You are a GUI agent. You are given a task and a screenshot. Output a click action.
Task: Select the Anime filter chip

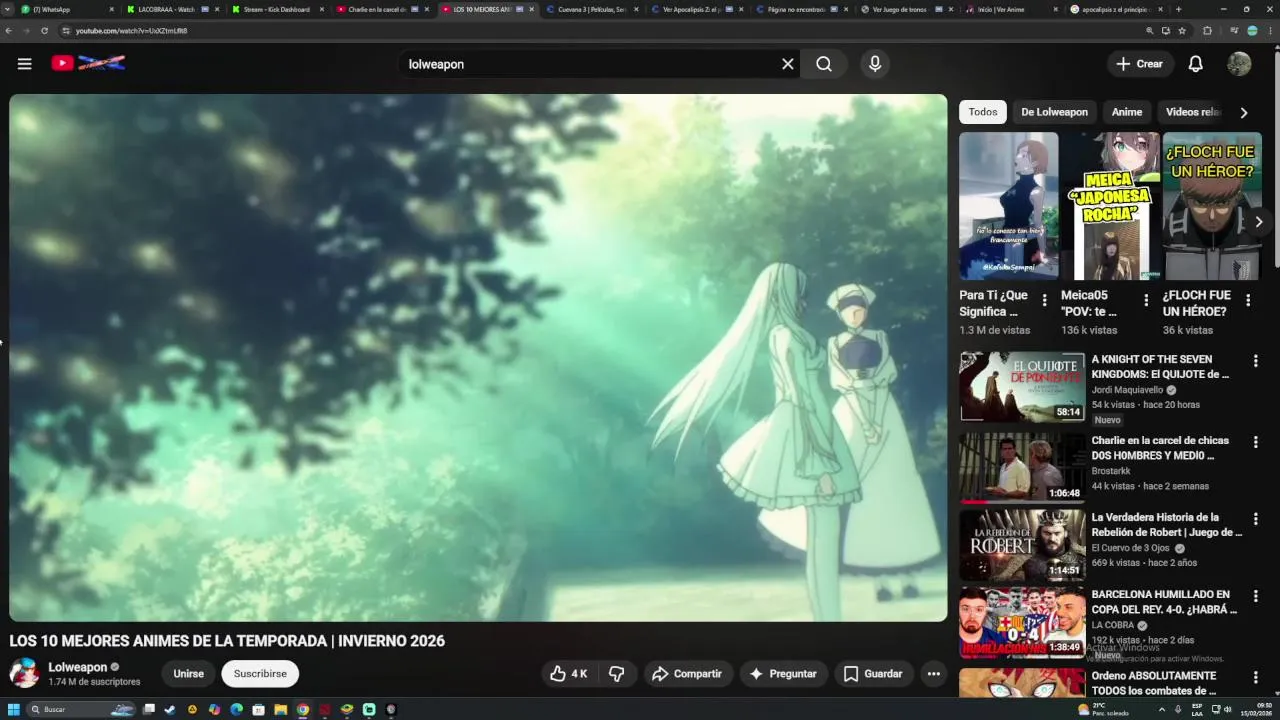click(x=1126, y=112)
